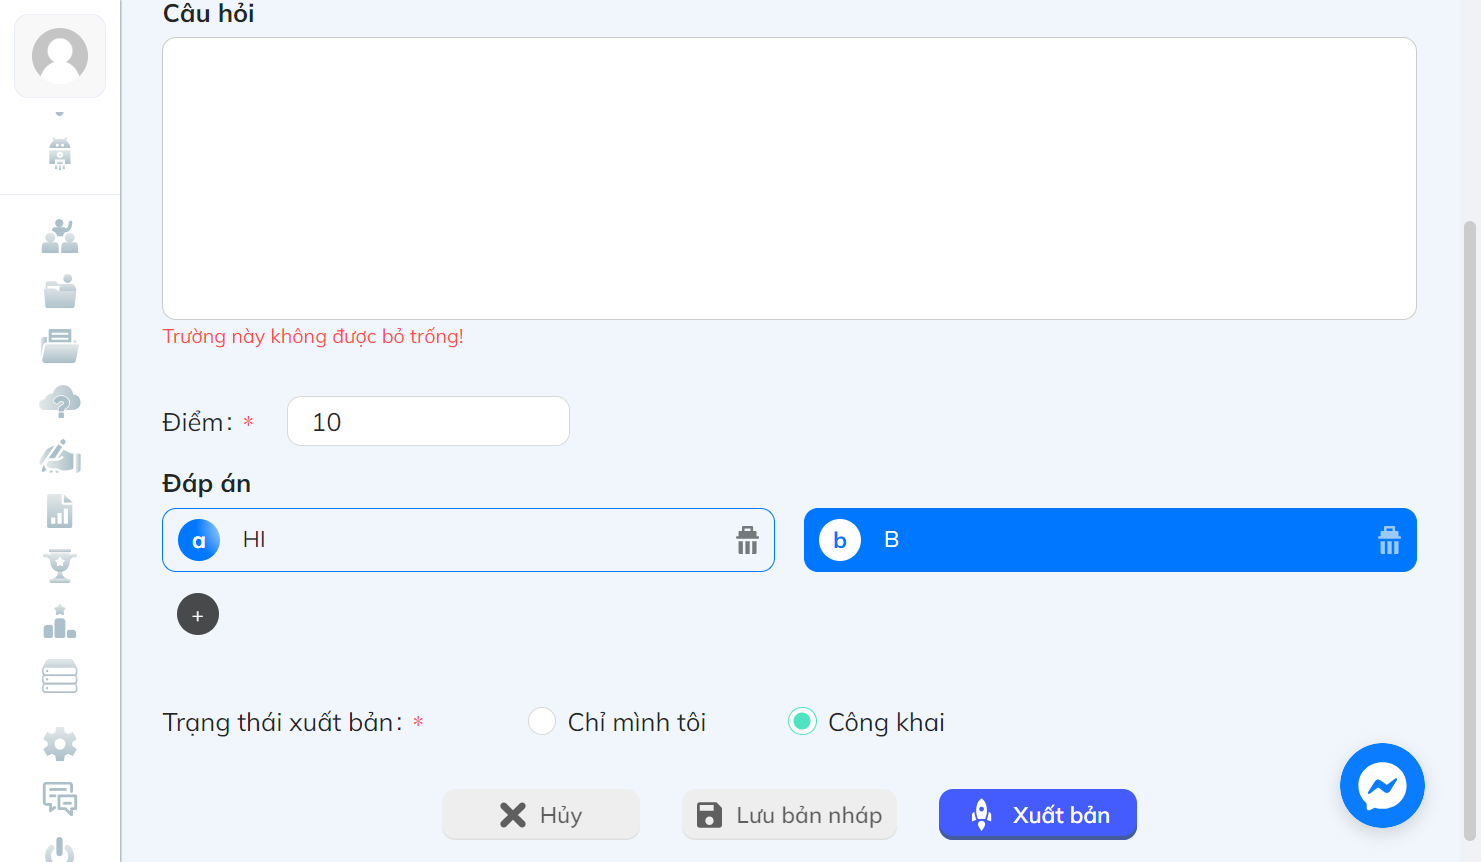Mark answer a as correct via letter circle
Screen dimensions: 1481x862
[x=199, y=540]
